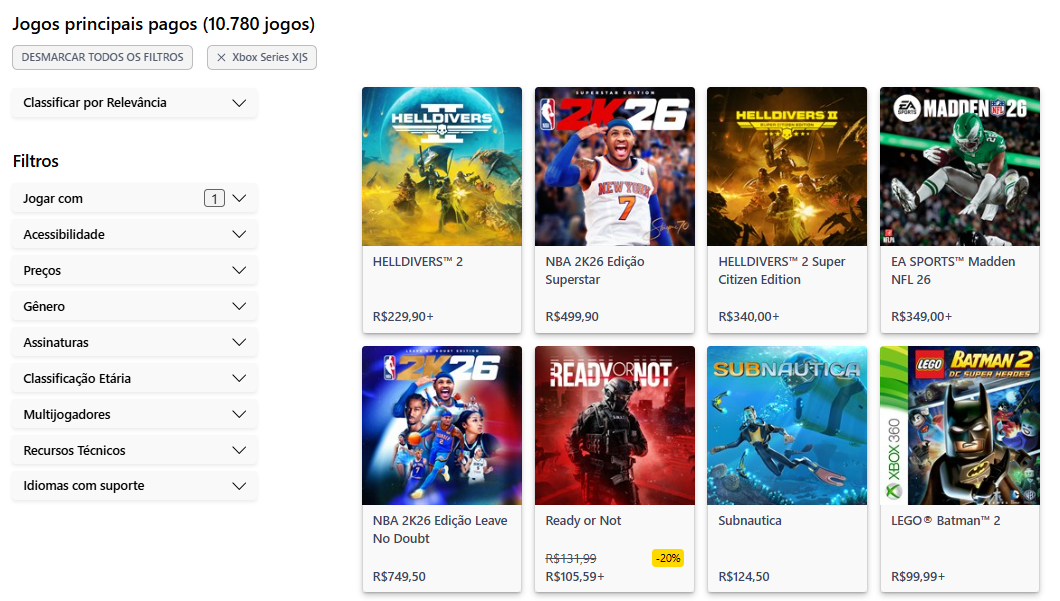This screenshot has height=601, width=1060.
Task: Expand the Recursos Técnicos filter
Action: point(135,450)
